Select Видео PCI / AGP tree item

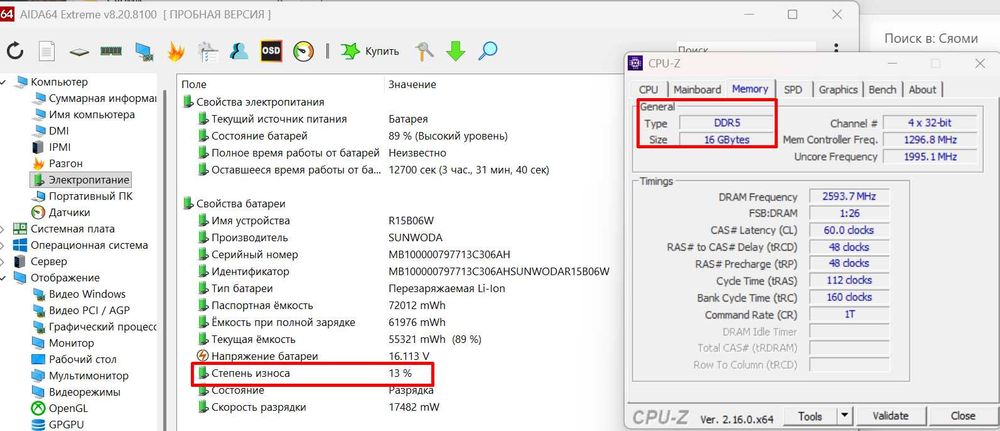79,310
